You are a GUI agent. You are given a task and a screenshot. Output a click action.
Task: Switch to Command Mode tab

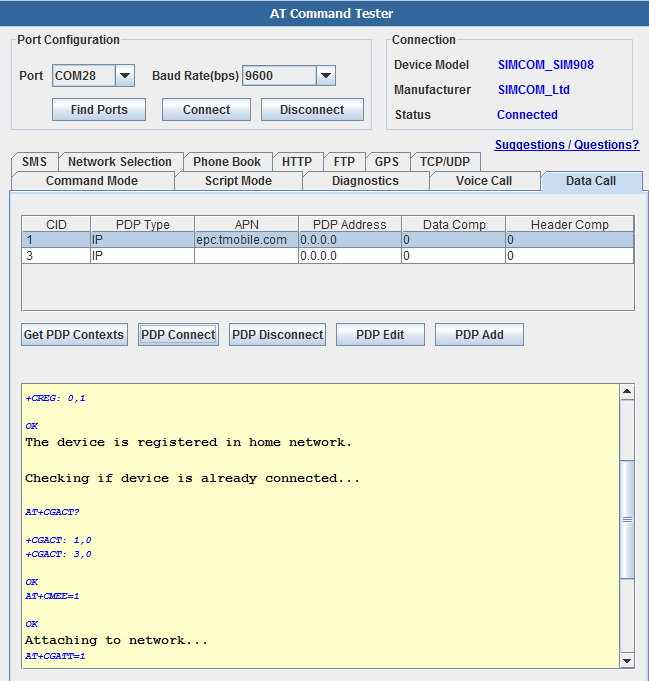point(92,181)
